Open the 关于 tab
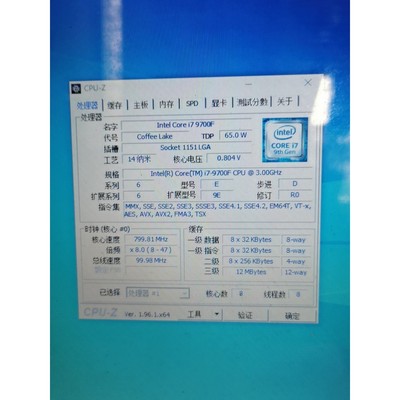Viewport: 400px width, 400px height. click(285, 101)
